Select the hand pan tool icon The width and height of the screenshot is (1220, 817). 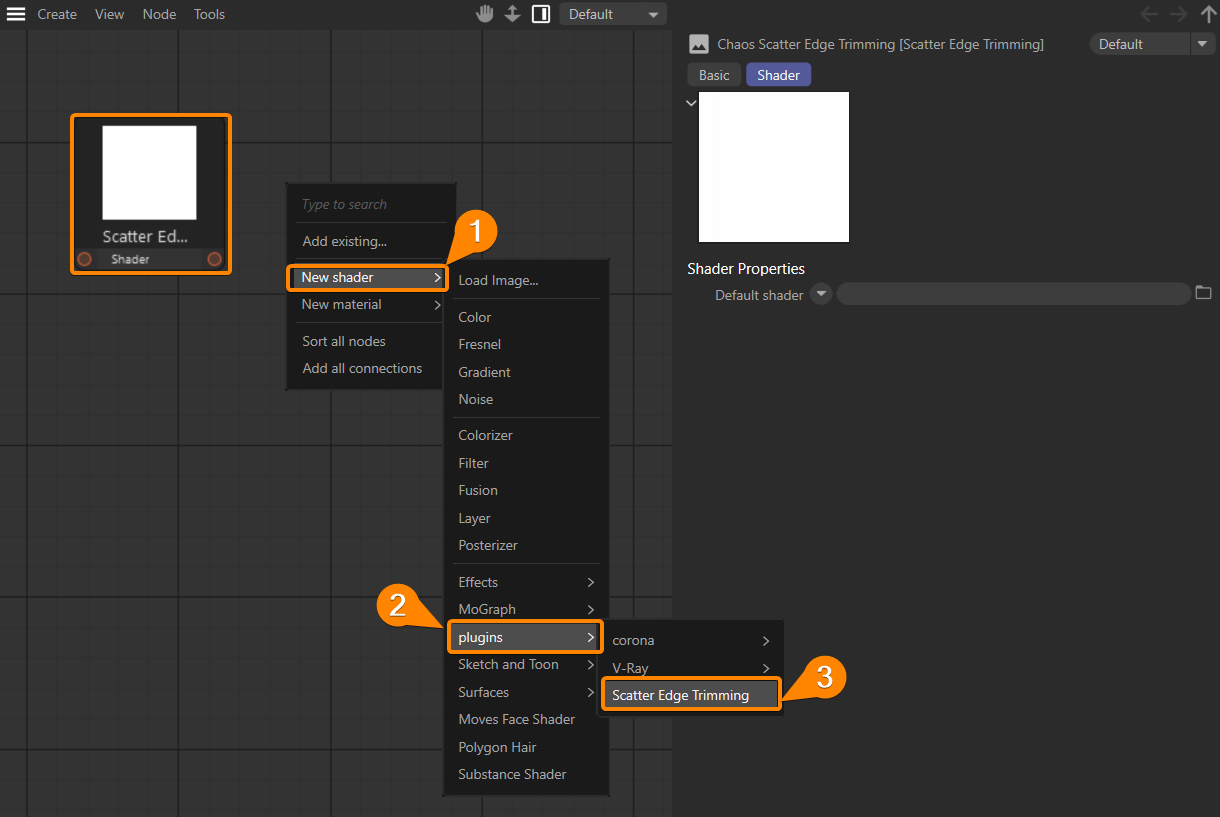coord(485,14)
